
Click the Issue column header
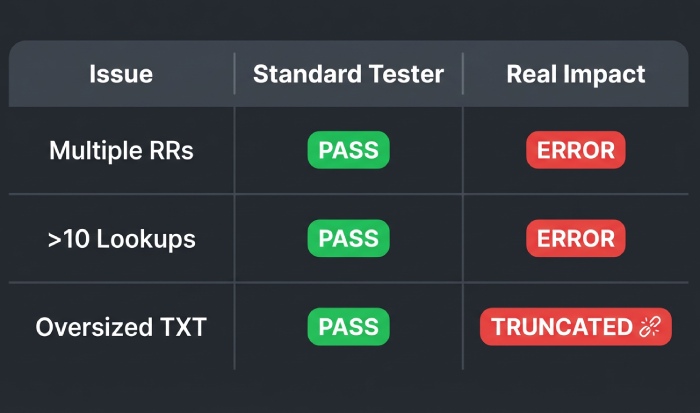(x=121, y=74)
